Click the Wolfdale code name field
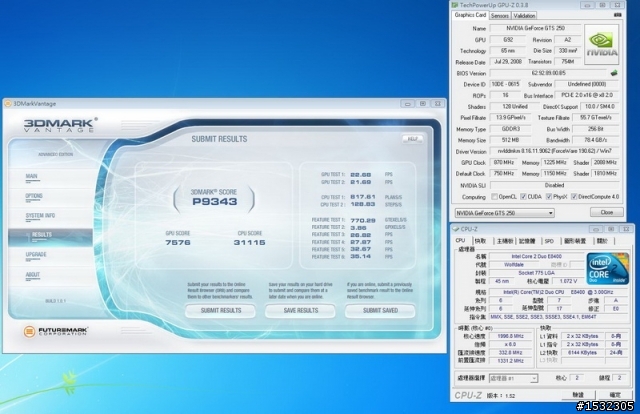Image resolution: width=640 pixels, height=414 pixels. coord(513,265)
